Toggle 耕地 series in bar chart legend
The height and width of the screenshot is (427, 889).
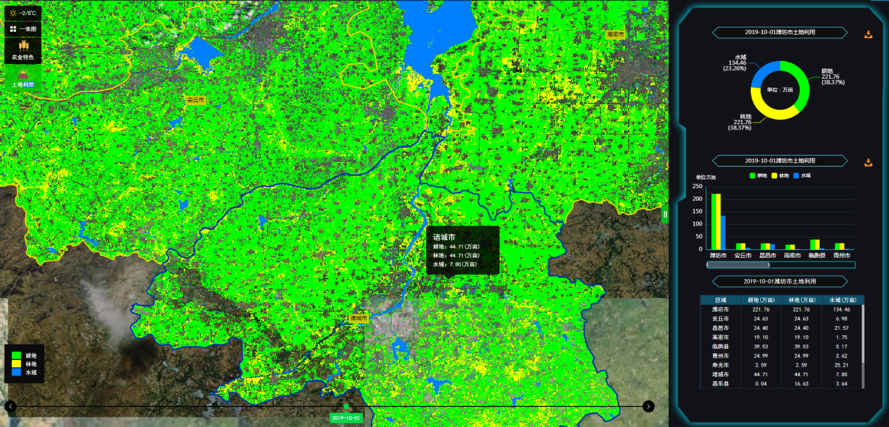coord(757,175)
